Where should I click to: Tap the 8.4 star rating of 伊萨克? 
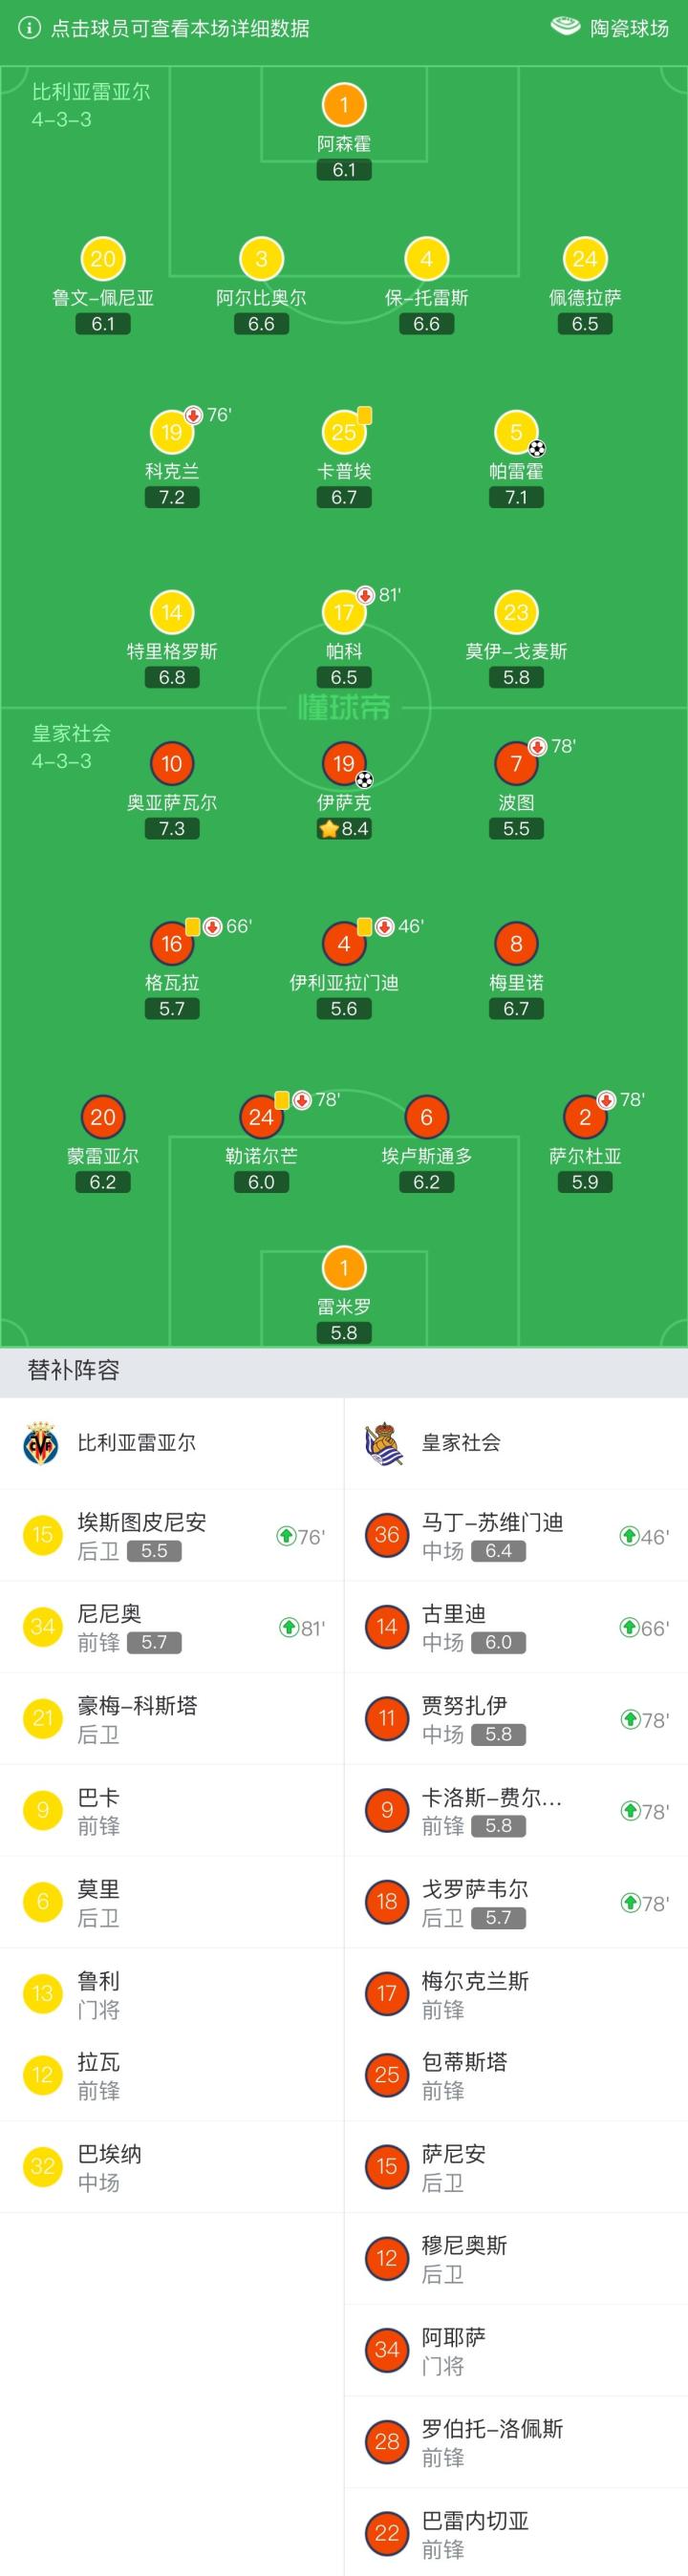[344, 828]
